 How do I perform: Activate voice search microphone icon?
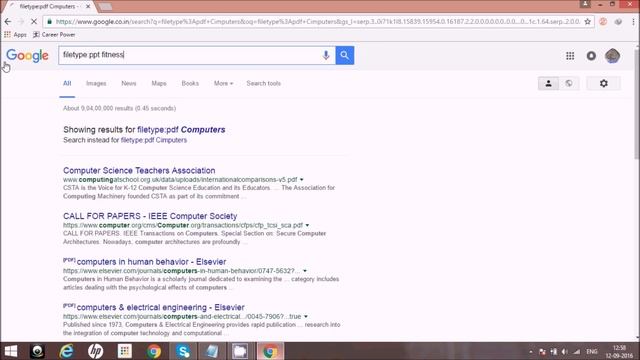click(x=326, y=55)
